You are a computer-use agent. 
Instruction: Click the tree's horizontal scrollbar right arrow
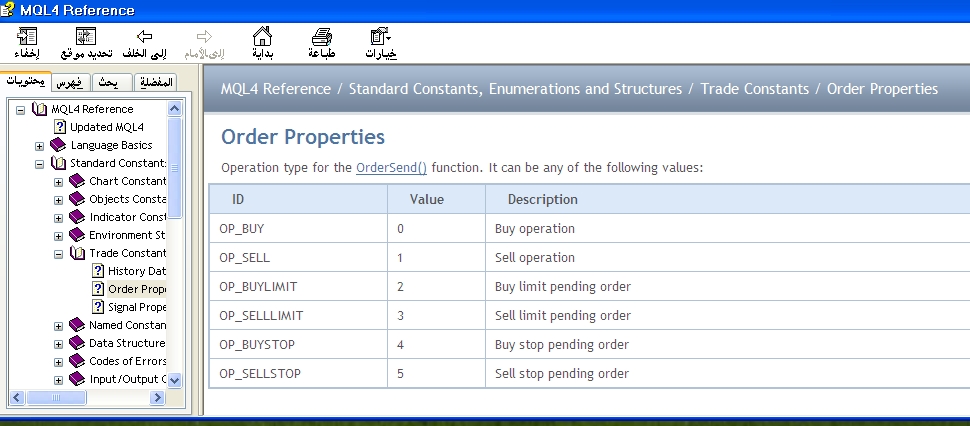[x=157, y=397]
